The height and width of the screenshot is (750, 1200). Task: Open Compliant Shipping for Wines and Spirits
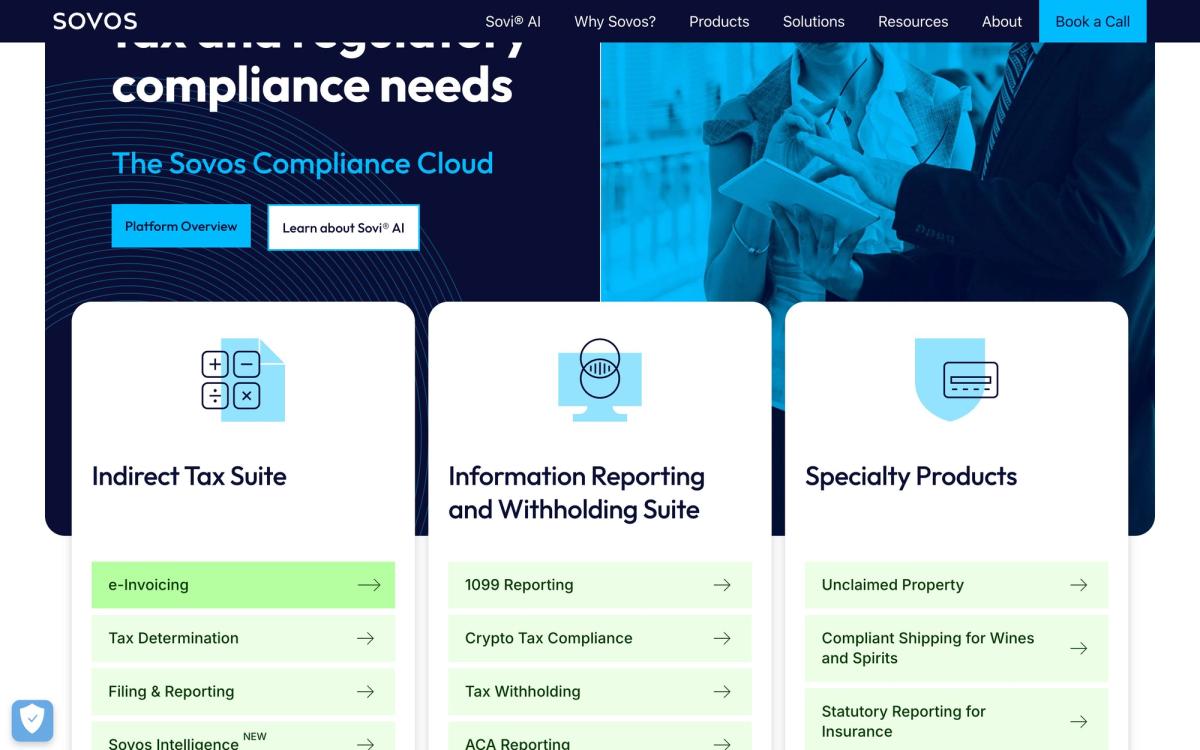957,648
